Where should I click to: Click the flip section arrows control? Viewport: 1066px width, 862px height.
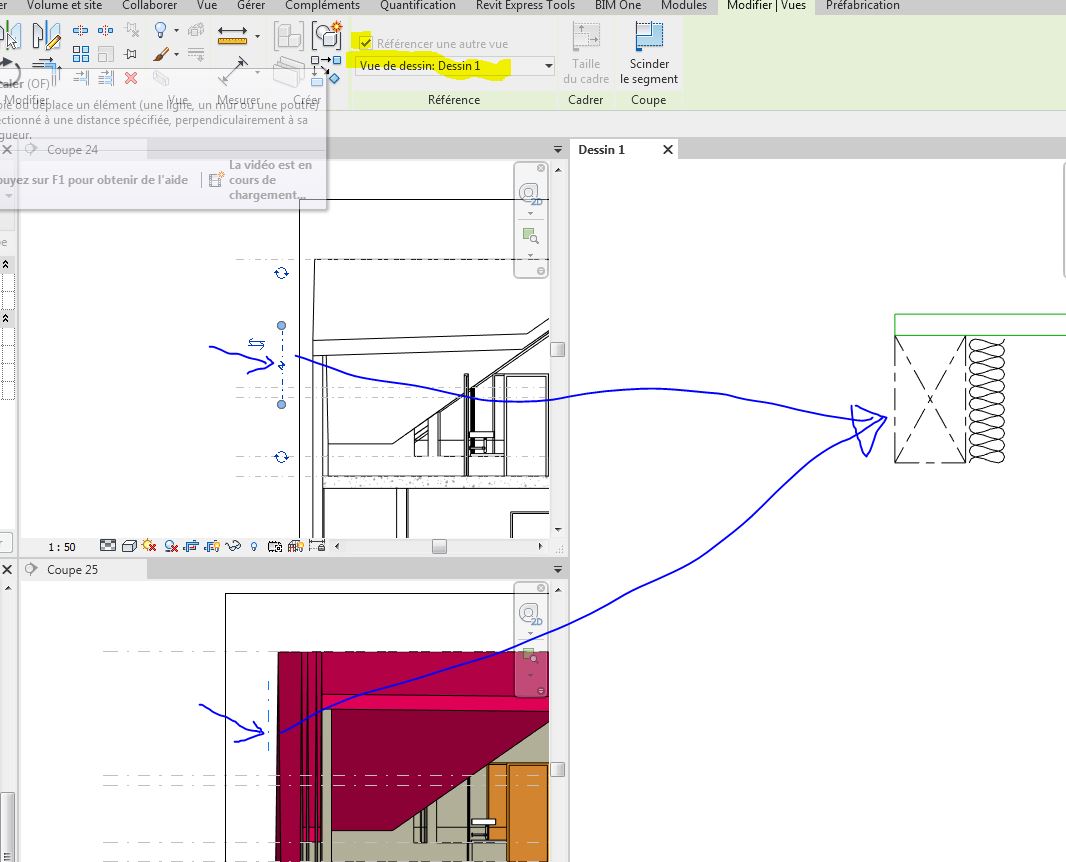pyautogui.click(x=256, y=344)
